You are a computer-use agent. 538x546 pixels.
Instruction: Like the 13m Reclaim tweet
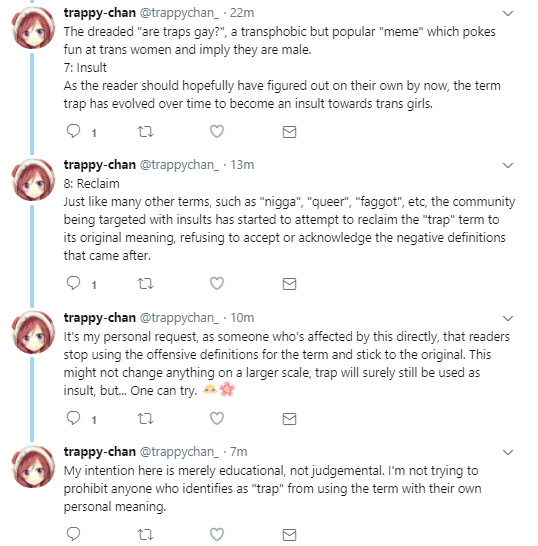pos(217,283)
